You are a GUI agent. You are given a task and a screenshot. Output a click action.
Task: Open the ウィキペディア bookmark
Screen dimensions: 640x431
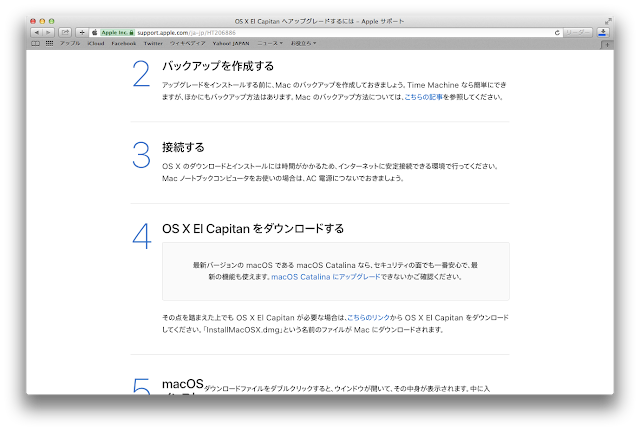coord(187,43)
